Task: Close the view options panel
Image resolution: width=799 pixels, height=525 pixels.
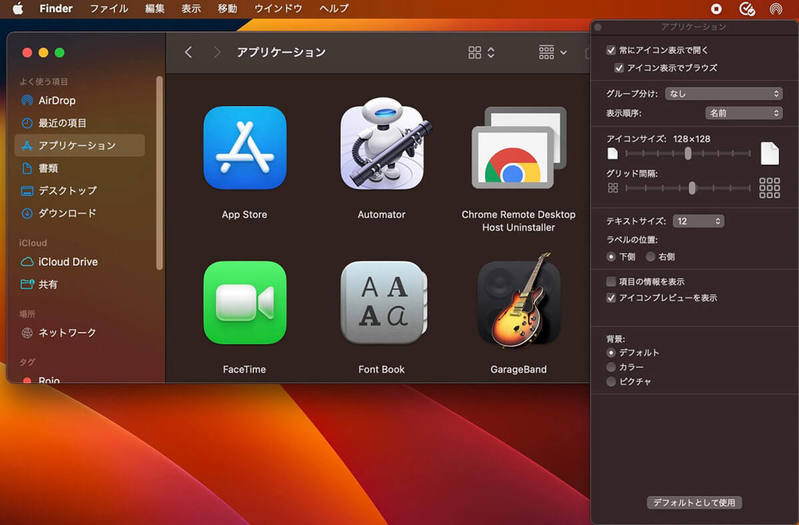Action: [598, 27]
